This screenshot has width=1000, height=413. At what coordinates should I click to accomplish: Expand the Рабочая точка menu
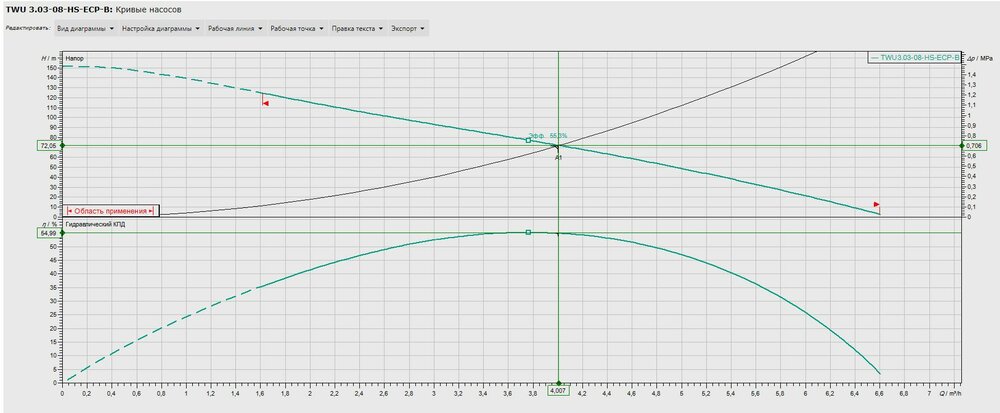pyautogui.click(x=297, y=29)
